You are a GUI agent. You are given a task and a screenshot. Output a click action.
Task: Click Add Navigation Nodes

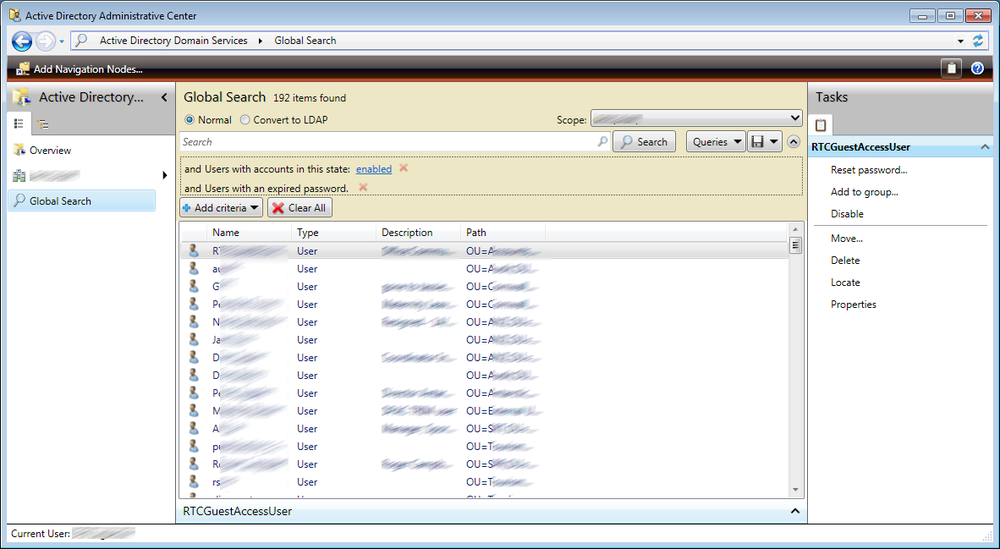click(x=79, y=69)
